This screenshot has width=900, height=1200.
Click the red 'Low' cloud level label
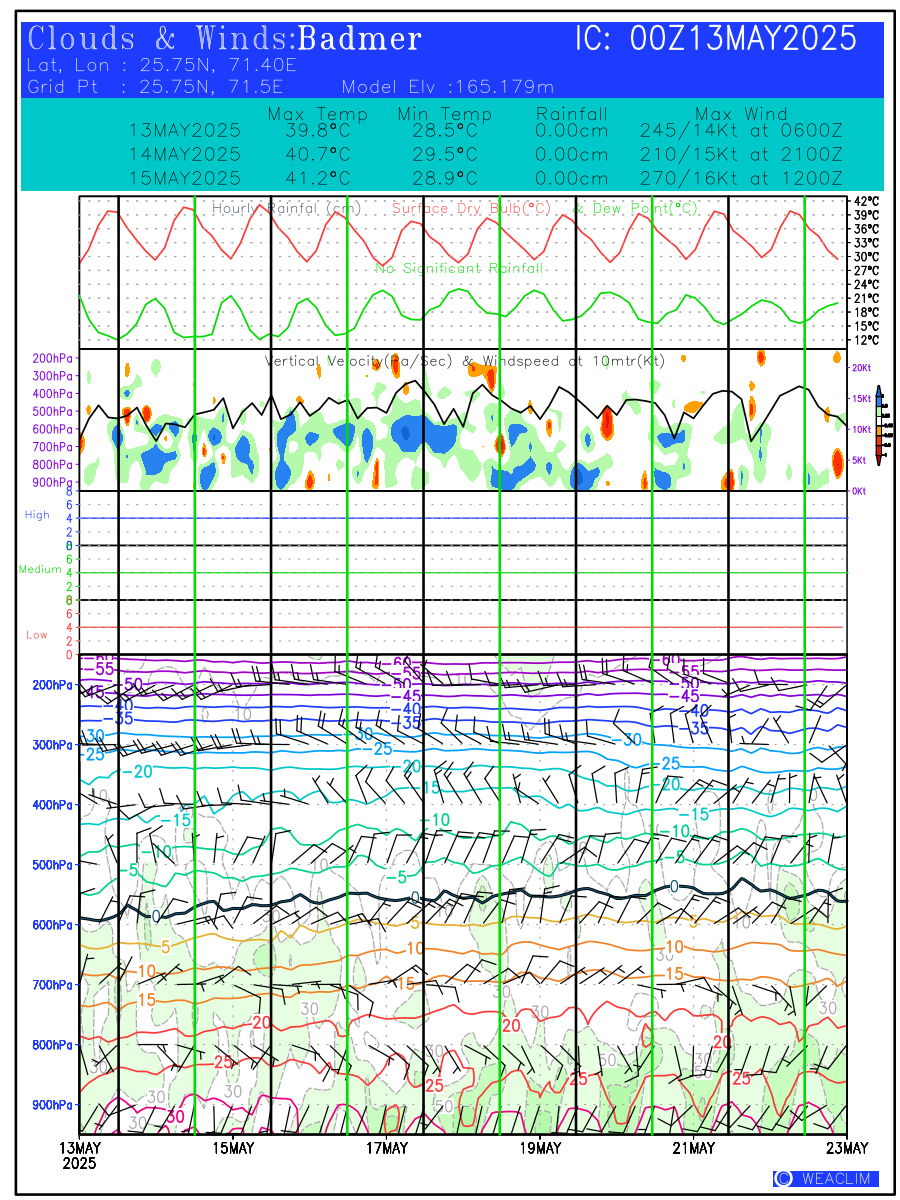[x=37, y=635]
